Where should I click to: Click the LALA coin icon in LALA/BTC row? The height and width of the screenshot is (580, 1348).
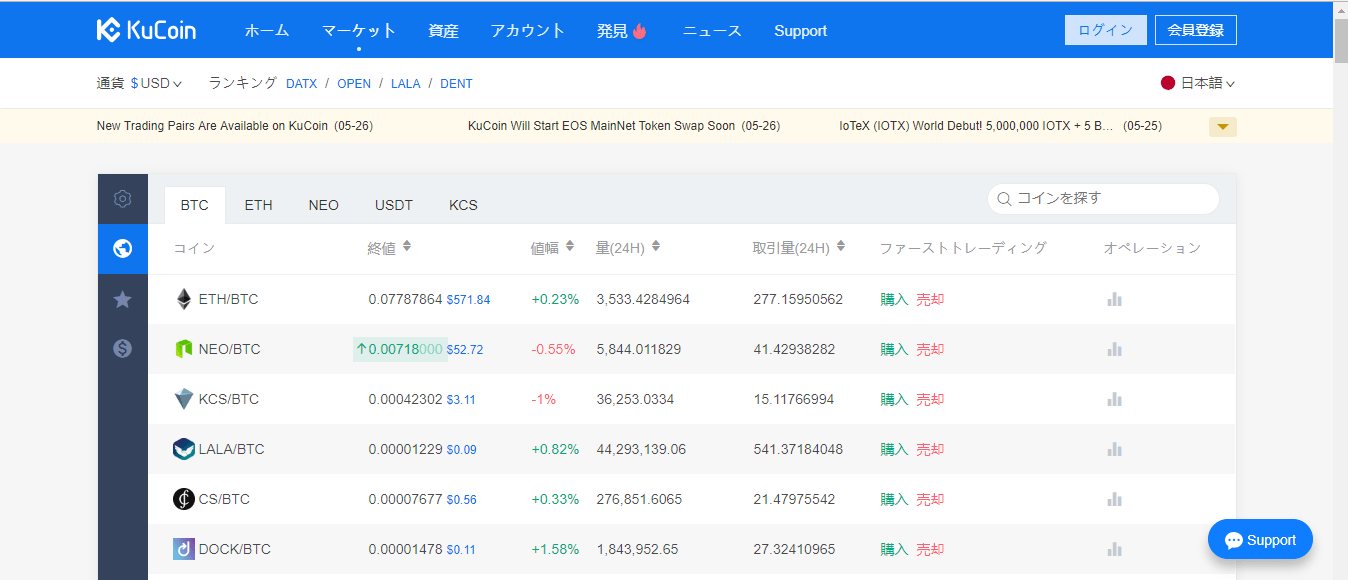(184, 449)
